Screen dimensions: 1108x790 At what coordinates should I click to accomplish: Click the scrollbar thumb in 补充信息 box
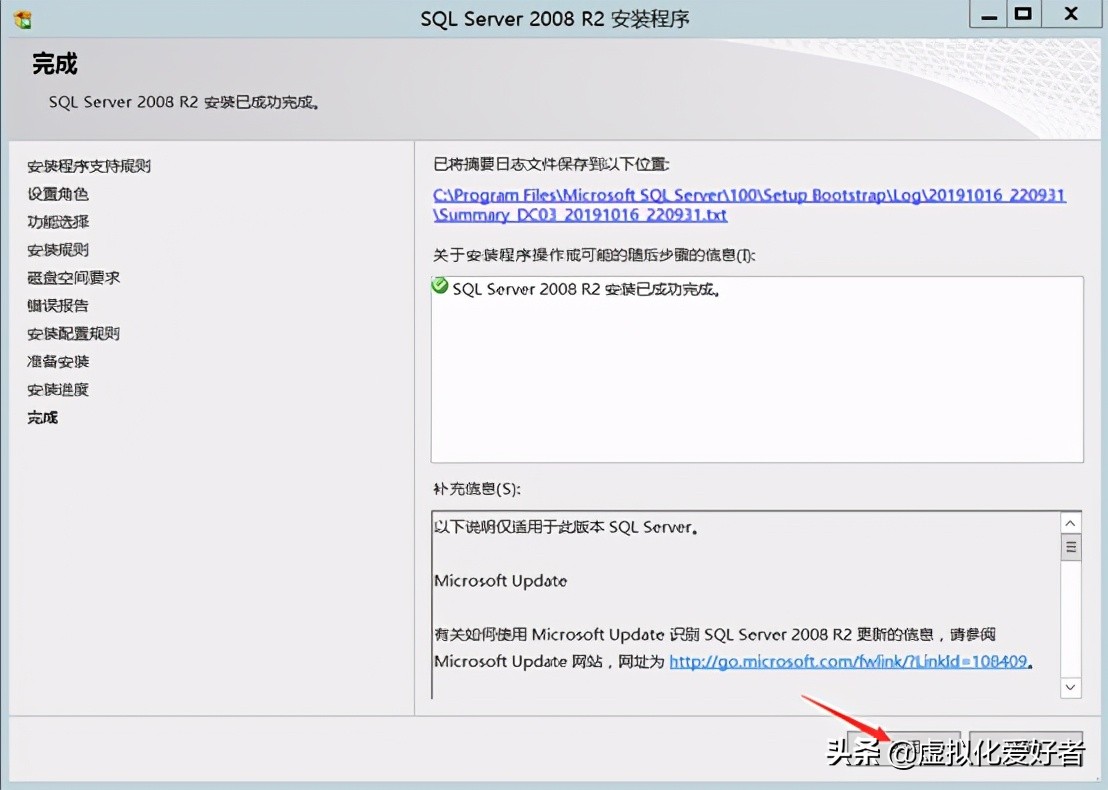(x=1071, y=547)
